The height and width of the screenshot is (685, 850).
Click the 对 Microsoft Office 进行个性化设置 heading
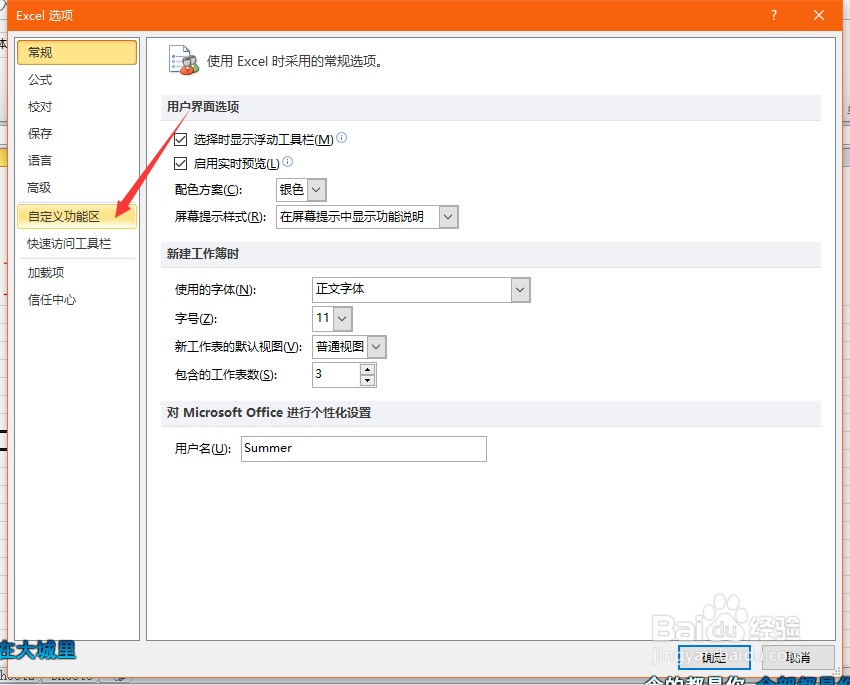pos(269,412)
